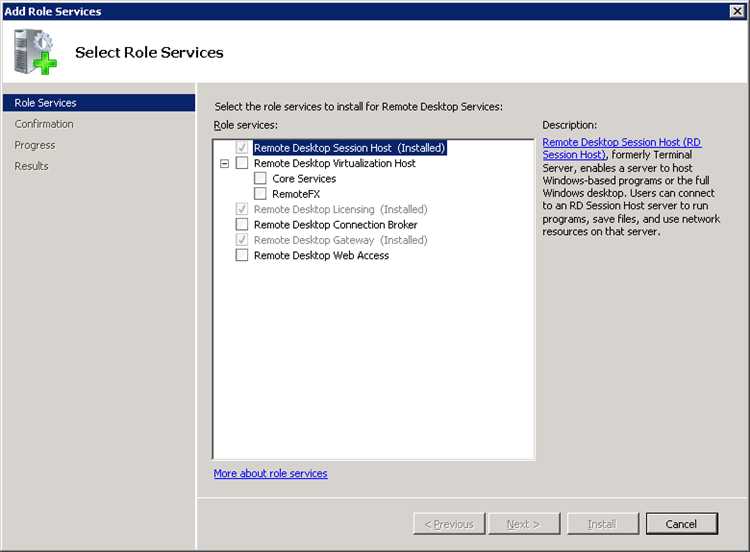
Task: Select the Core Services label
Action: [x=304, y=178]
